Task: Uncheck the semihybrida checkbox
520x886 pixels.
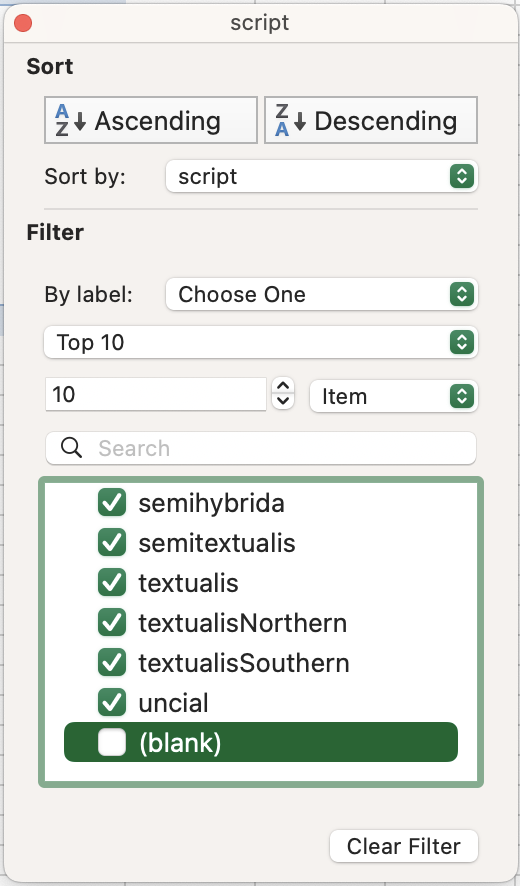Action: coord(112,503)
